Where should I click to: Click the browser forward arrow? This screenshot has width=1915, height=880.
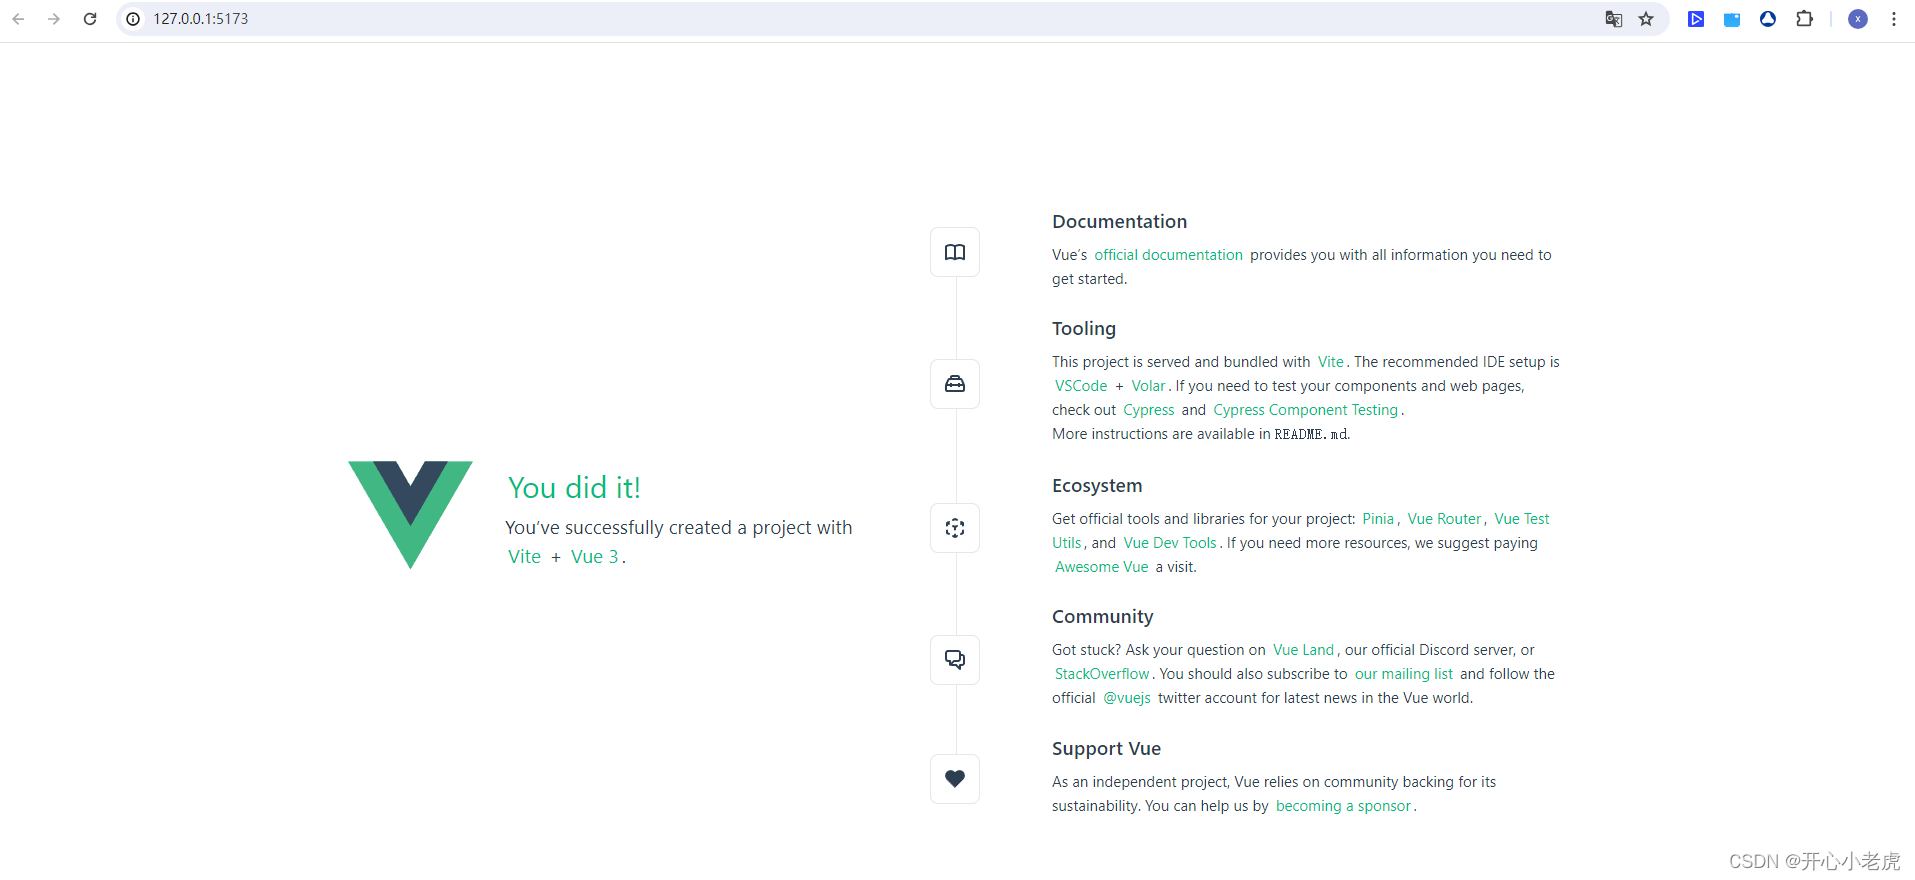pos(54,19)
